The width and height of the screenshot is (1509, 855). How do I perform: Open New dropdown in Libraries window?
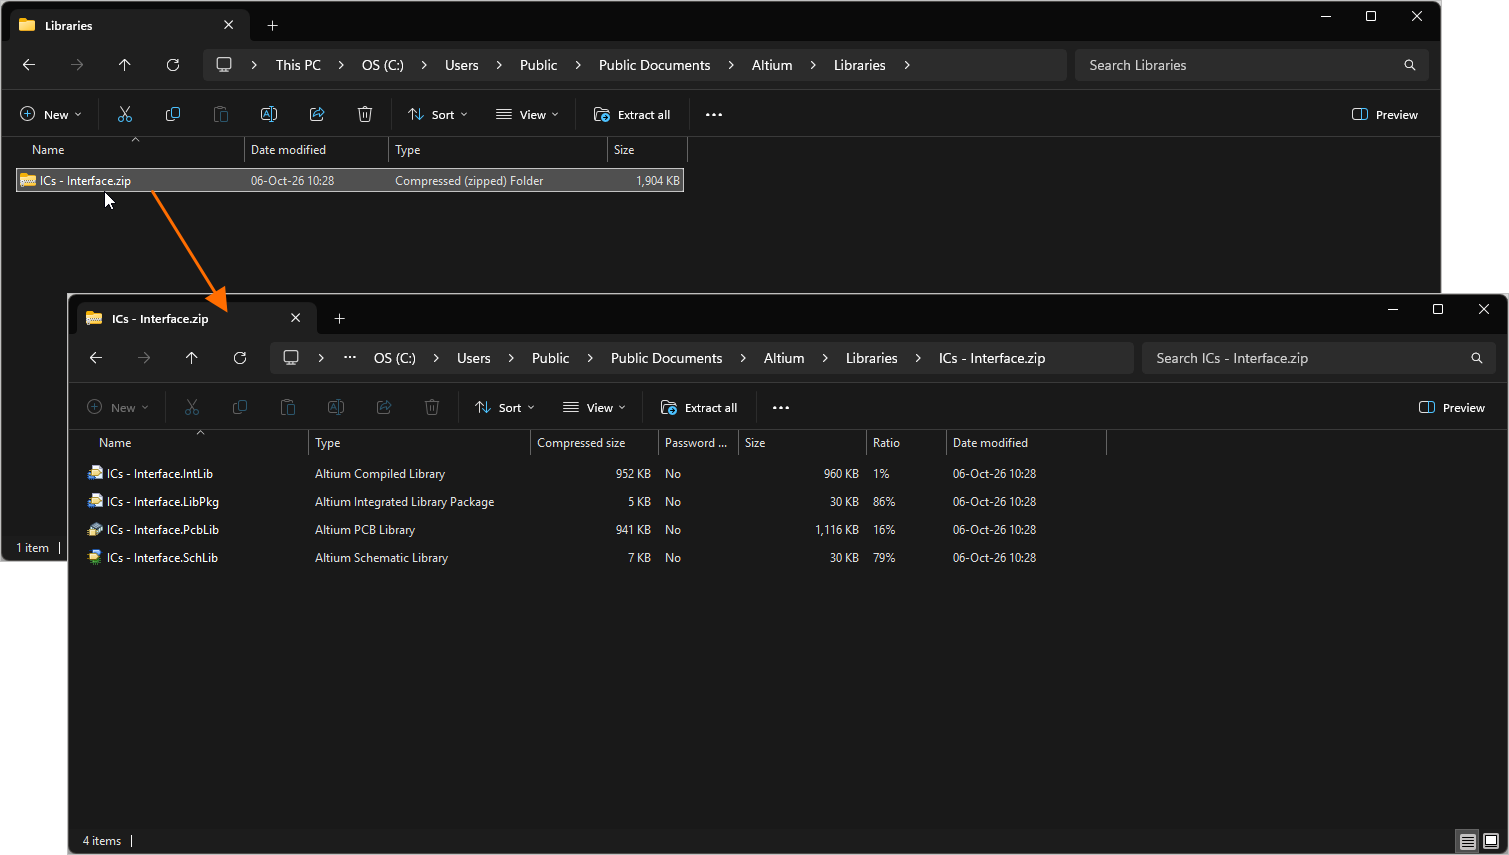pos(51,115)
